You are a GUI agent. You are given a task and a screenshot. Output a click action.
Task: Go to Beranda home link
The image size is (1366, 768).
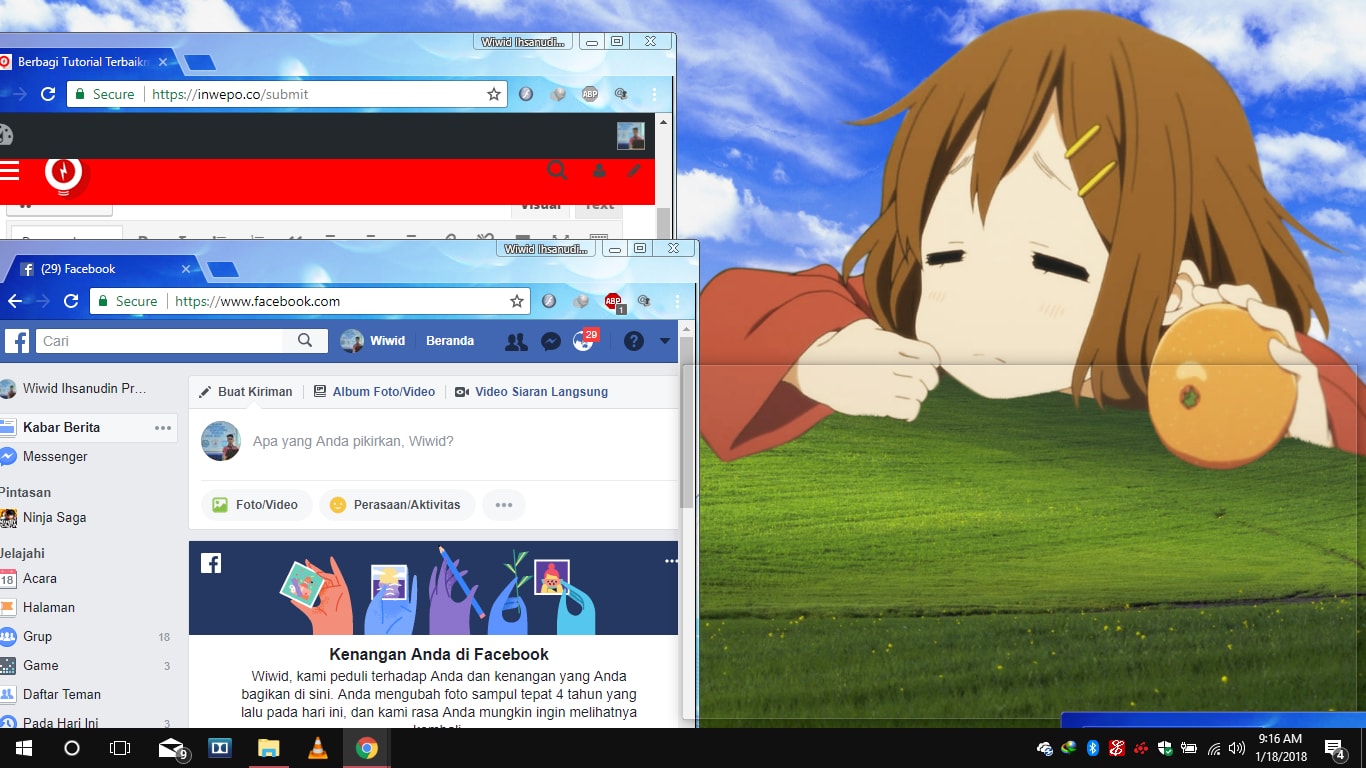coord(450,341)
